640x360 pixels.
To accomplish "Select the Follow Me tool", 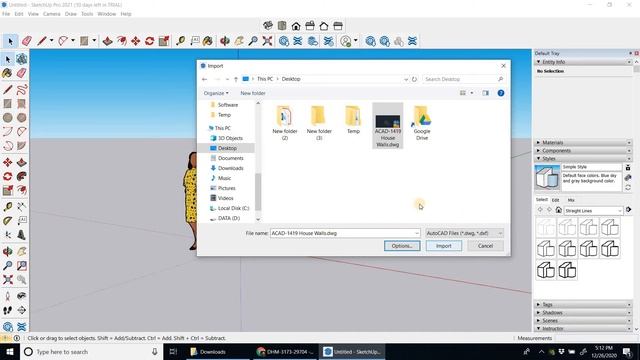I will click(x=22, y=176).
